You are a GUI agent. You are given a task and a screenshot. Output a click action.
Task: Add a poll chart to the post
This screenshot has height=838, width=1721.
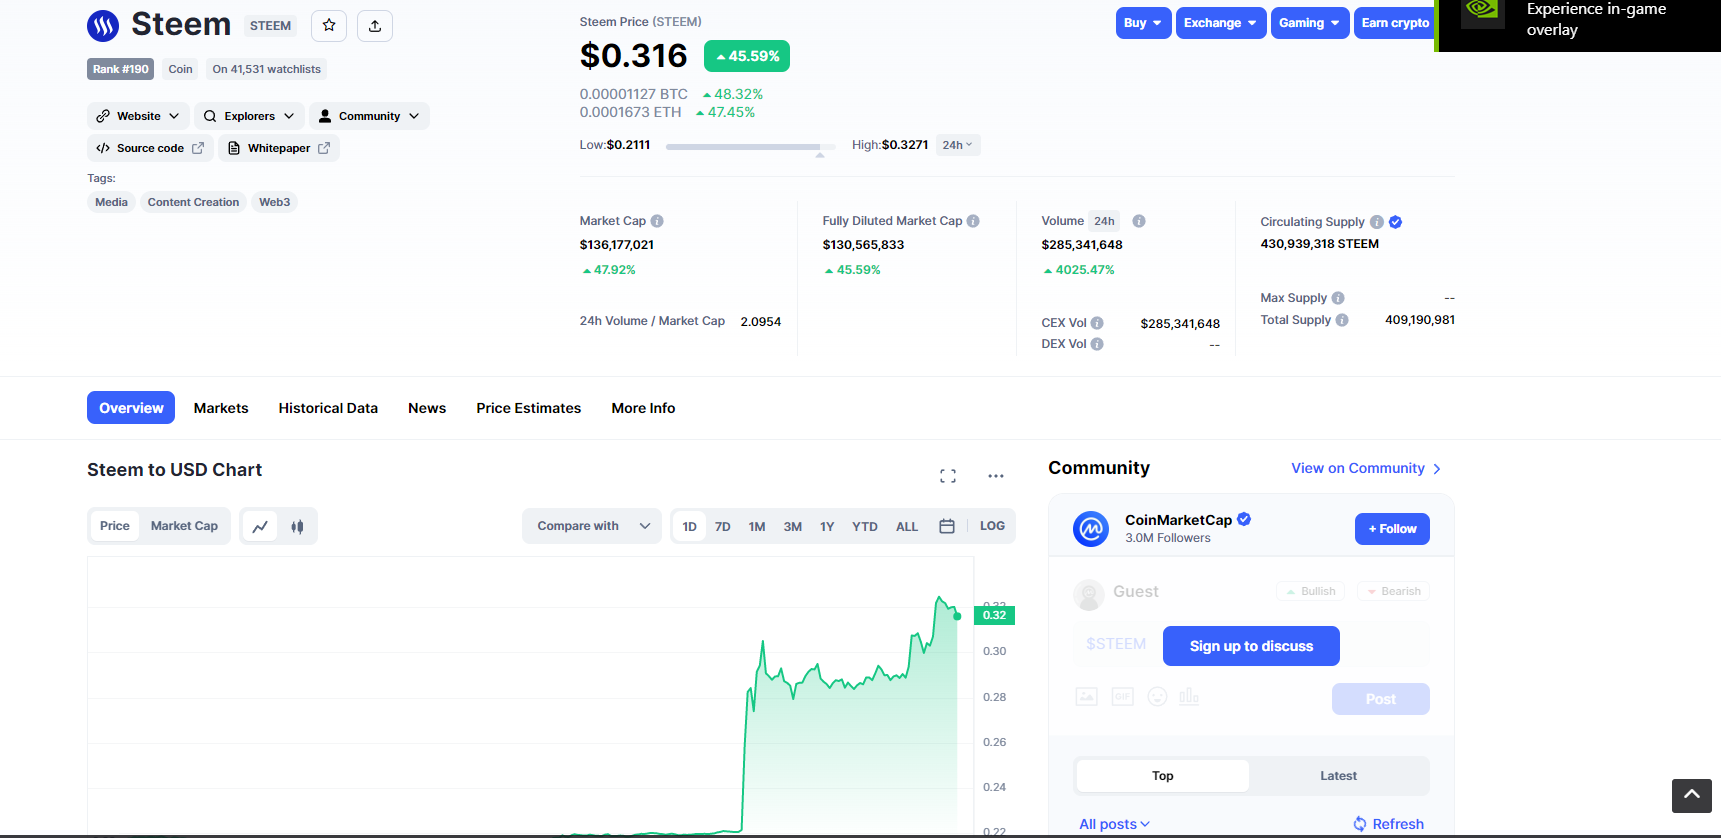1189,697
